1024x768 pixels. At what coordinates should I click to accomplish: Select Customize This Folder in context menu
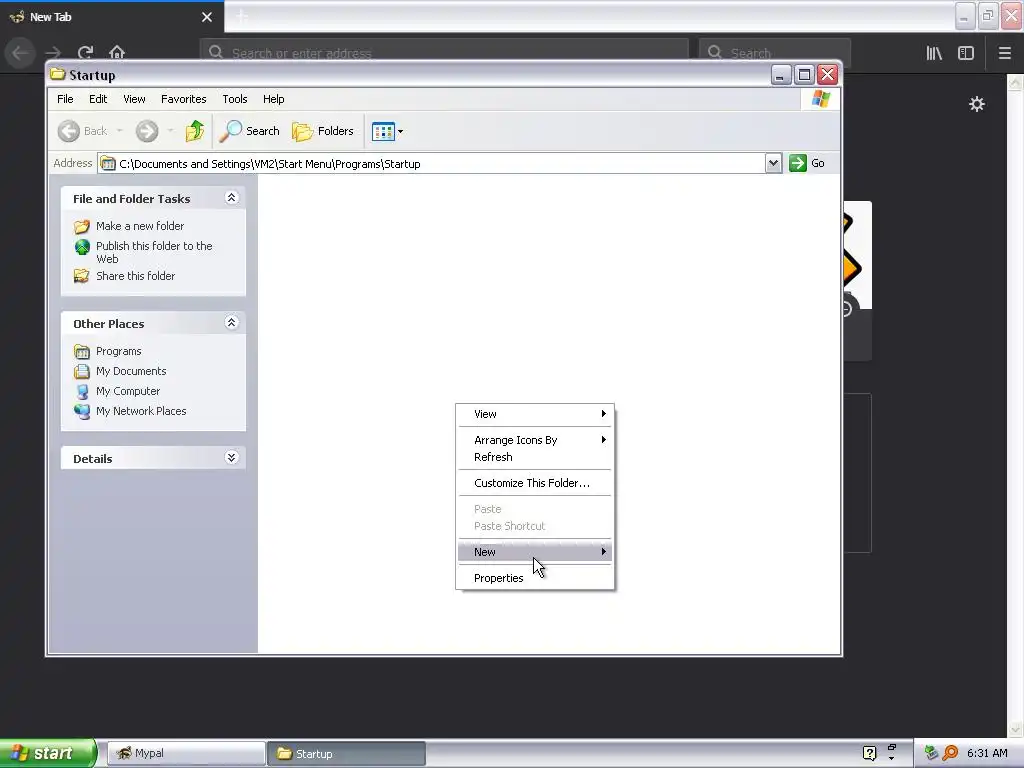point(535,483)
